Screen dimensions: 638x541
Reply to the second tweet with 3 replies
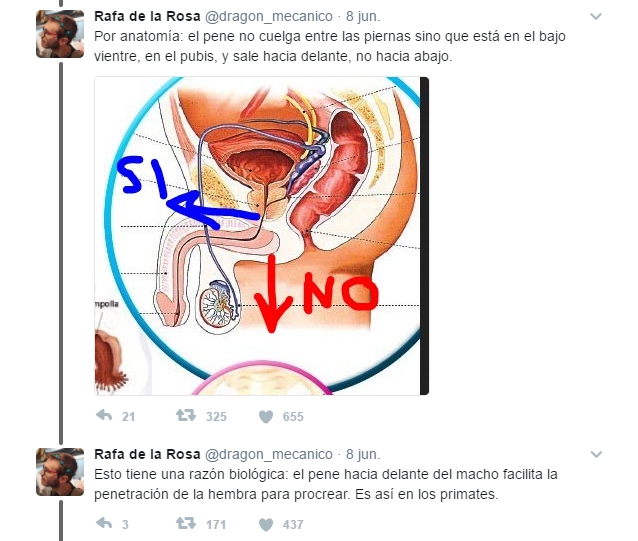(104, 524)
